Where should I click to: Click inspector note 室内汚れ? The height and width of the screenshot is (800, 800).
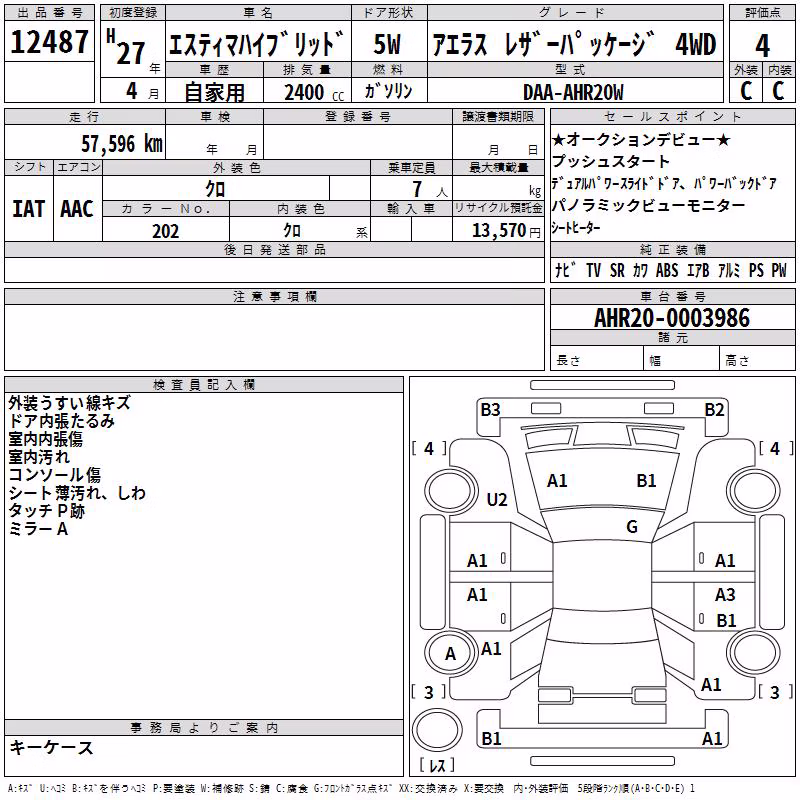(39, 457)
